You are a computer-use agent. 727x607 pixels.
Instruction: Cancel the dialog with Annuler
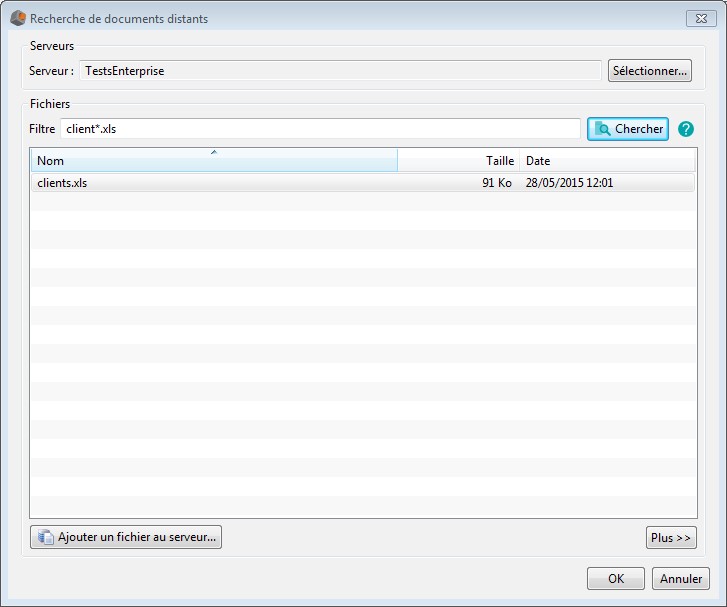click(681, 579)
